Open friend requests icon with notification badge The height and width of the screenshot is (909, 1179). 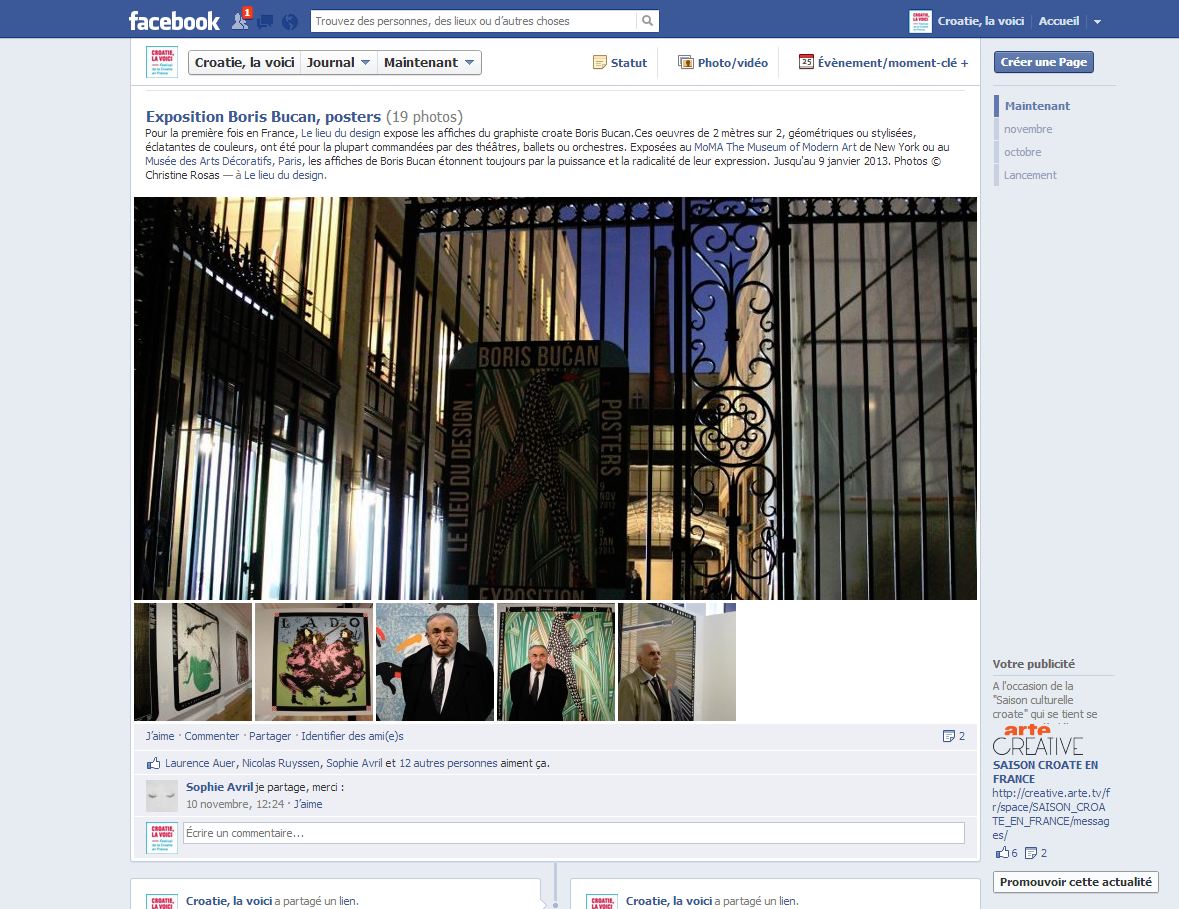(240, 21)
